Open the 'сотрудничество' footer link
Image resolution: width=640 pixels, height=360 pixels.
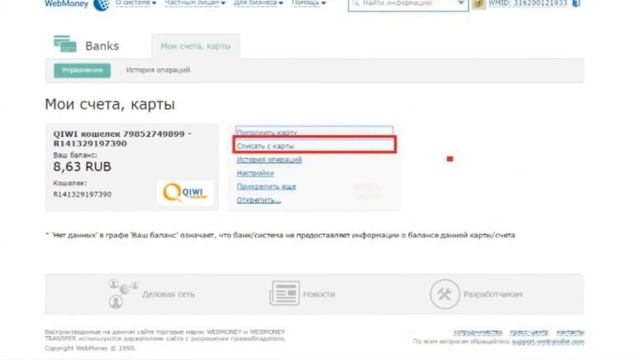[x=478, y=332]
